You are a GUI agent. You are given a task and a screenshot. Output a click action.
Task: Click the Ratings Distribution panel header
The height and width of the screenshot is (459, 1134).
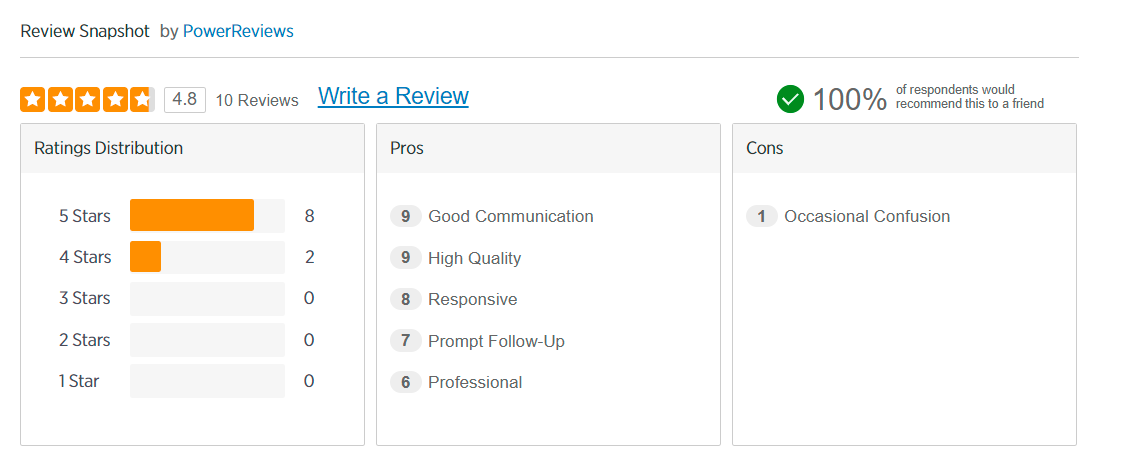click(x=192, y=148)
